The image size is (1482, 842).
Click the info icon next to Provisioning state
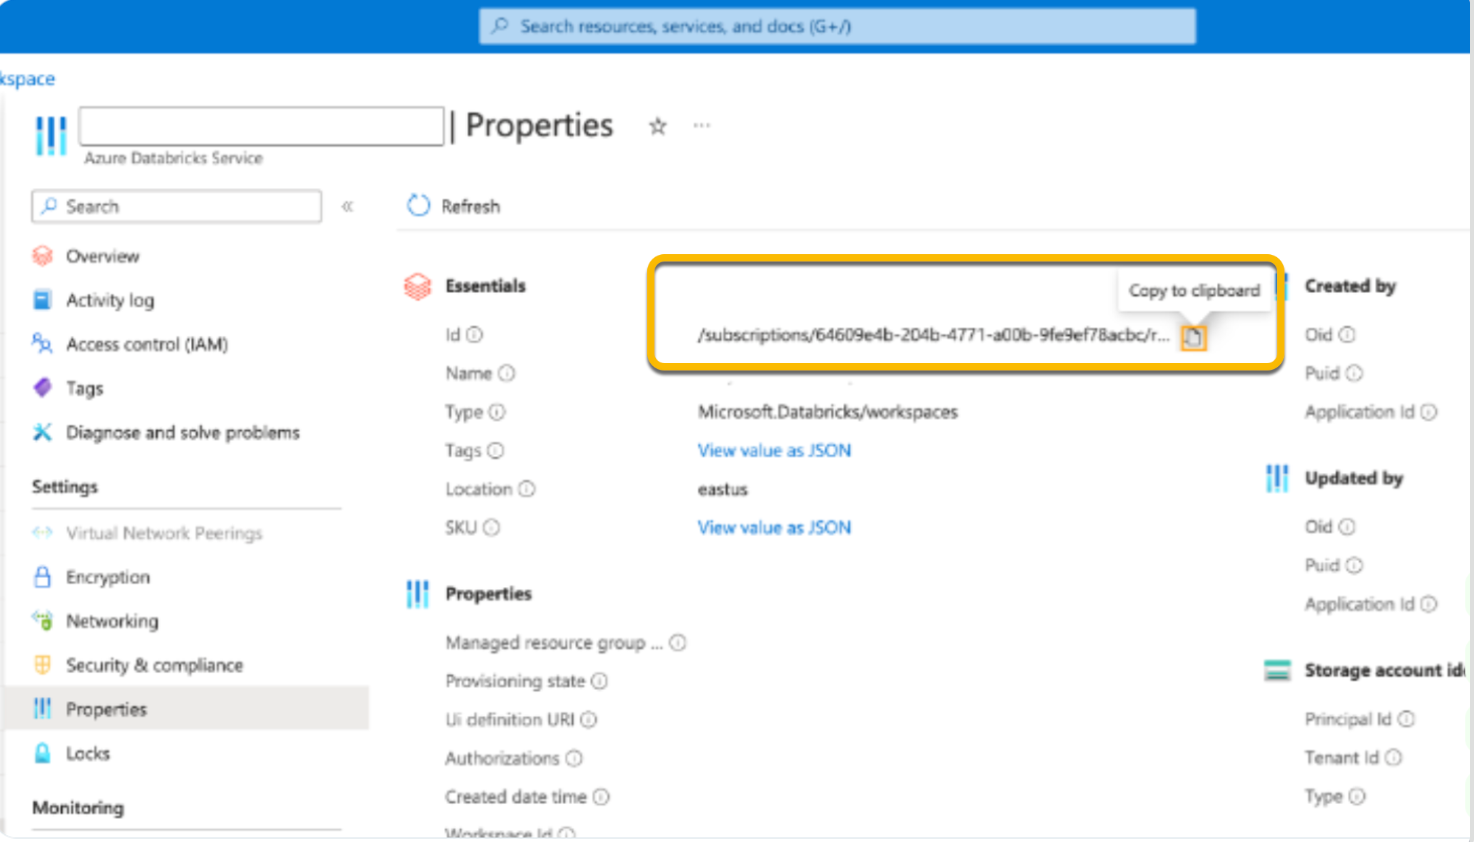[599, 681]
